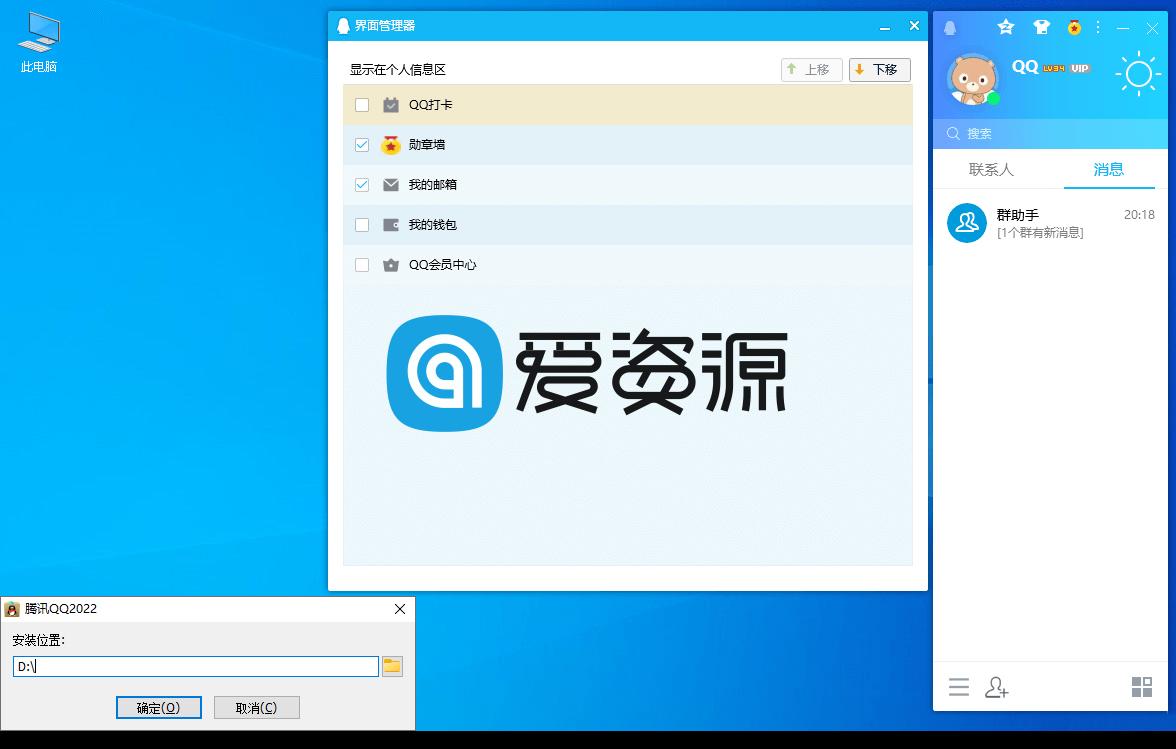The height and width of the screenshot is (749, 1176).
Task: Select the QQ打卡 row text
Action: click(430, 105)
